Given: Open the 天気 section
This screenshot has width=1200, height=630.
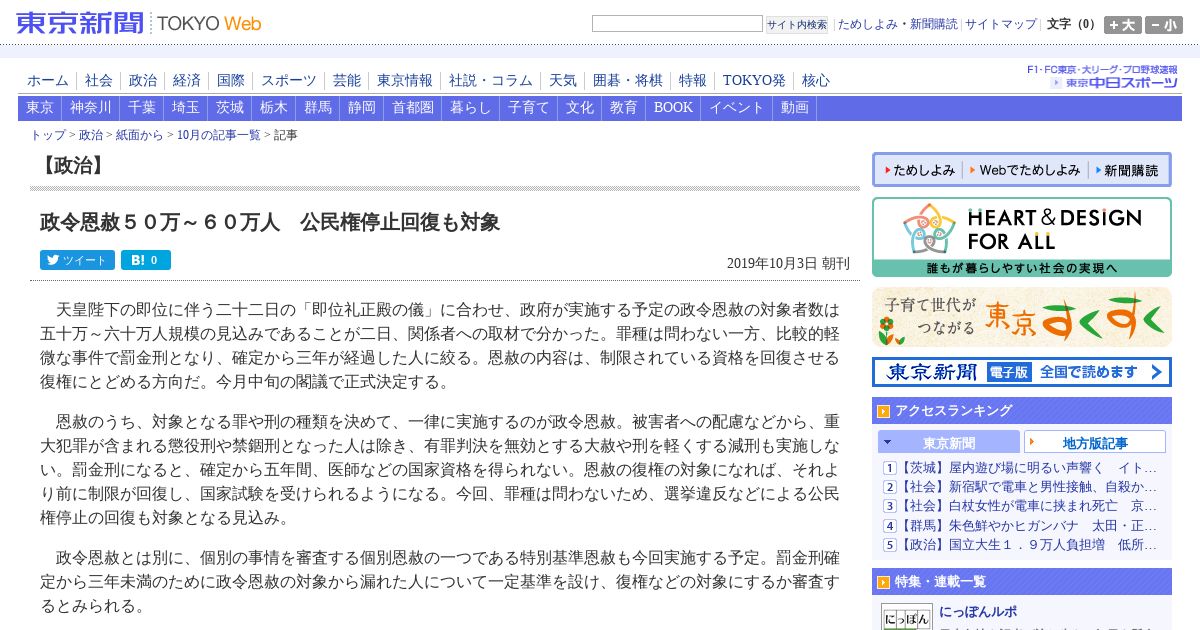Looking at the screenshot, I should click(563, 81).
